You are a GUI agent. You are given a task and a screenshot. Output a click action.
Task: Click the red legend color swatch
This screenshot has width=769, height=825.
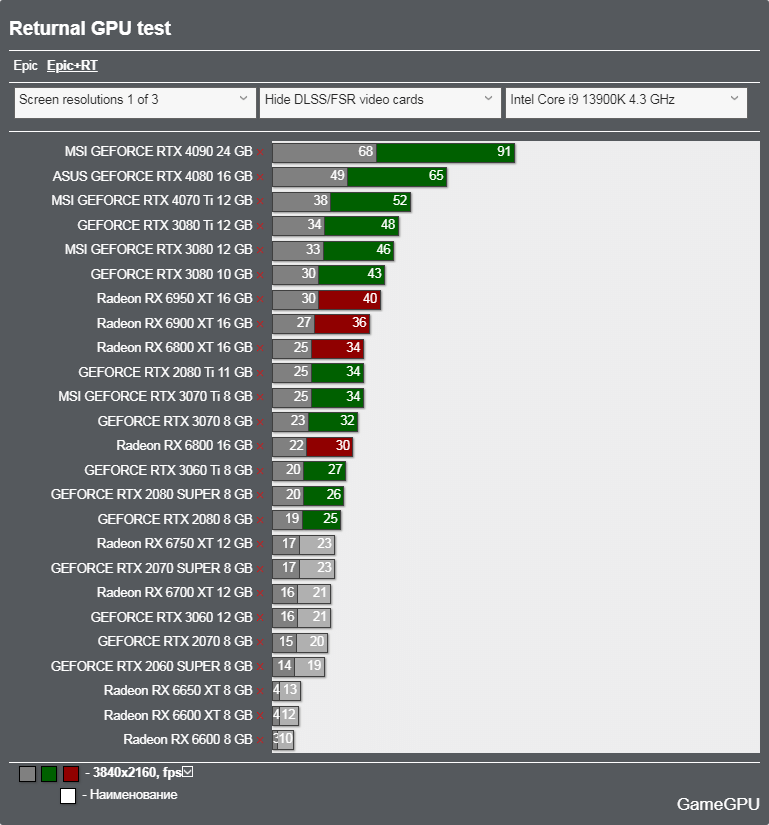point(71,774)
